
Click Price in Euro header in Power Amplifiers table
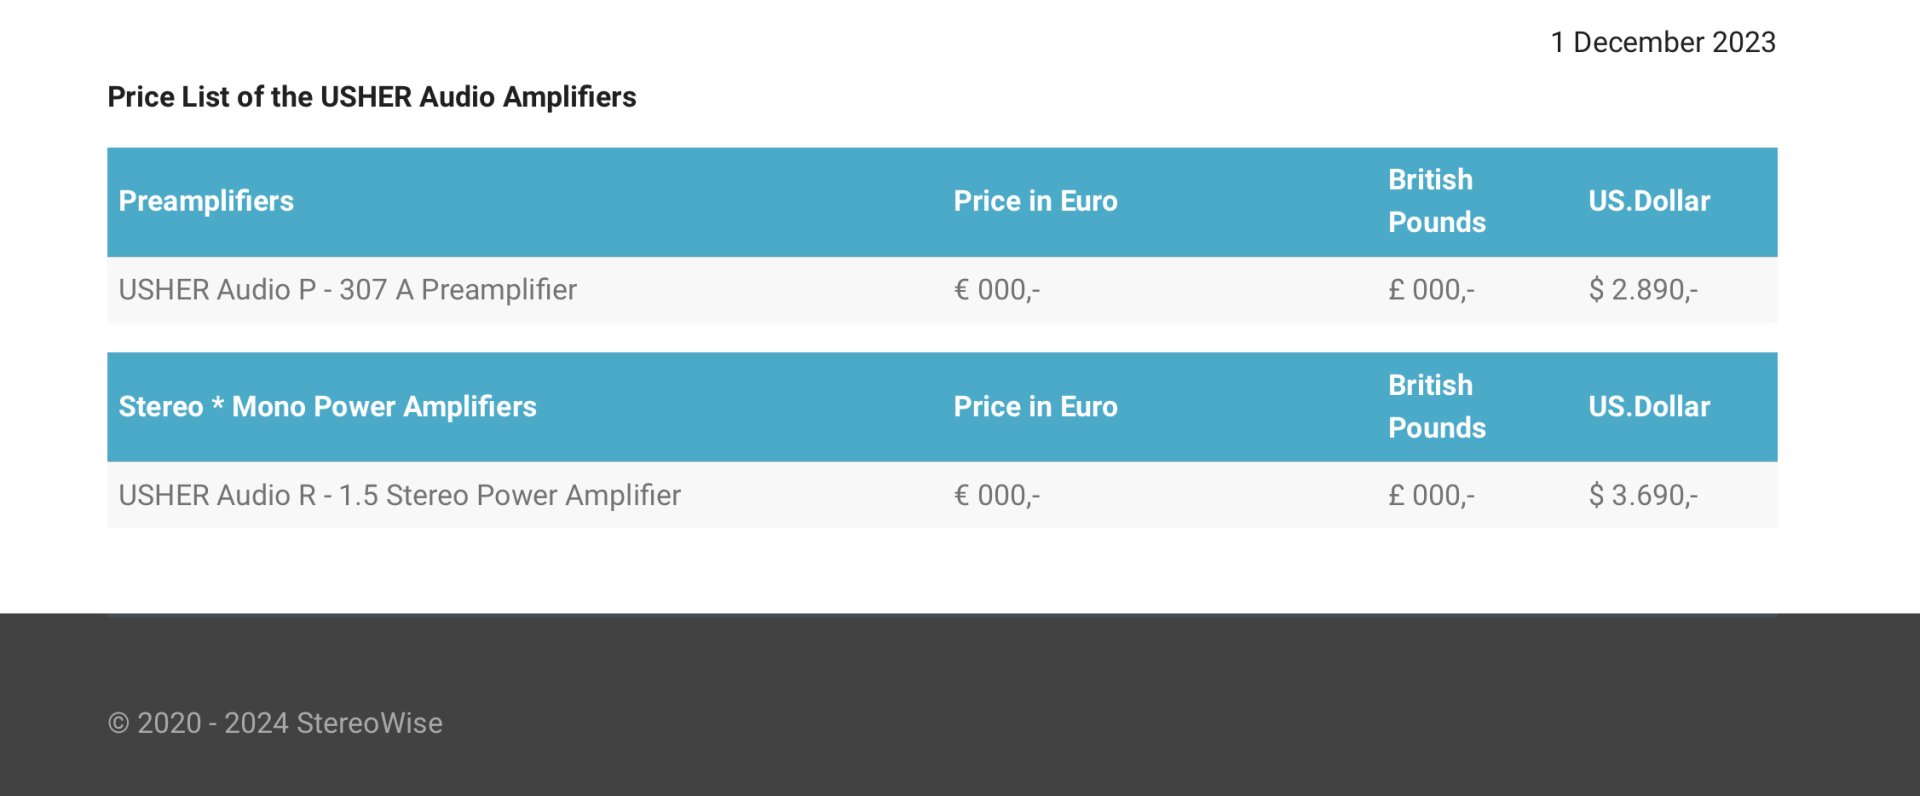click(x=1035, y=407)
